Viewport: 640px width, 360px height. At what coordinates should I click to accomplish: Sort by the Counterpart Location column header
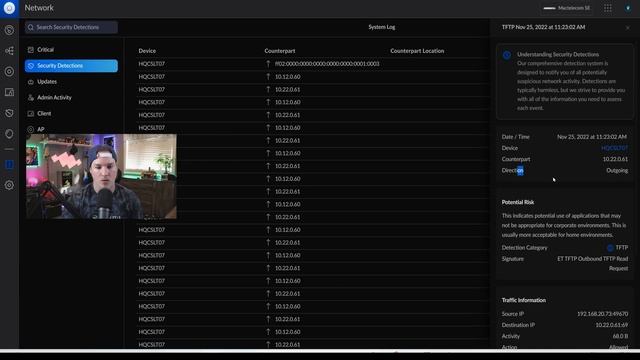click(x=417, y=51)
